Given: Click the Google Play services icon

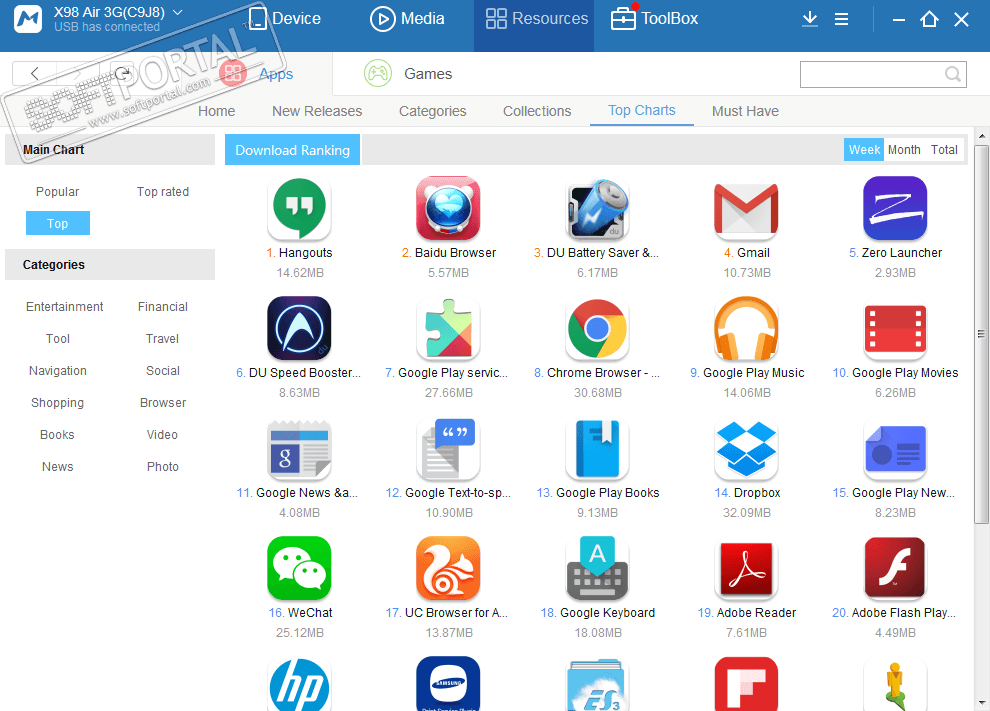Looking at the screenshot, I should pyautogui.click(x=448, y=328).
